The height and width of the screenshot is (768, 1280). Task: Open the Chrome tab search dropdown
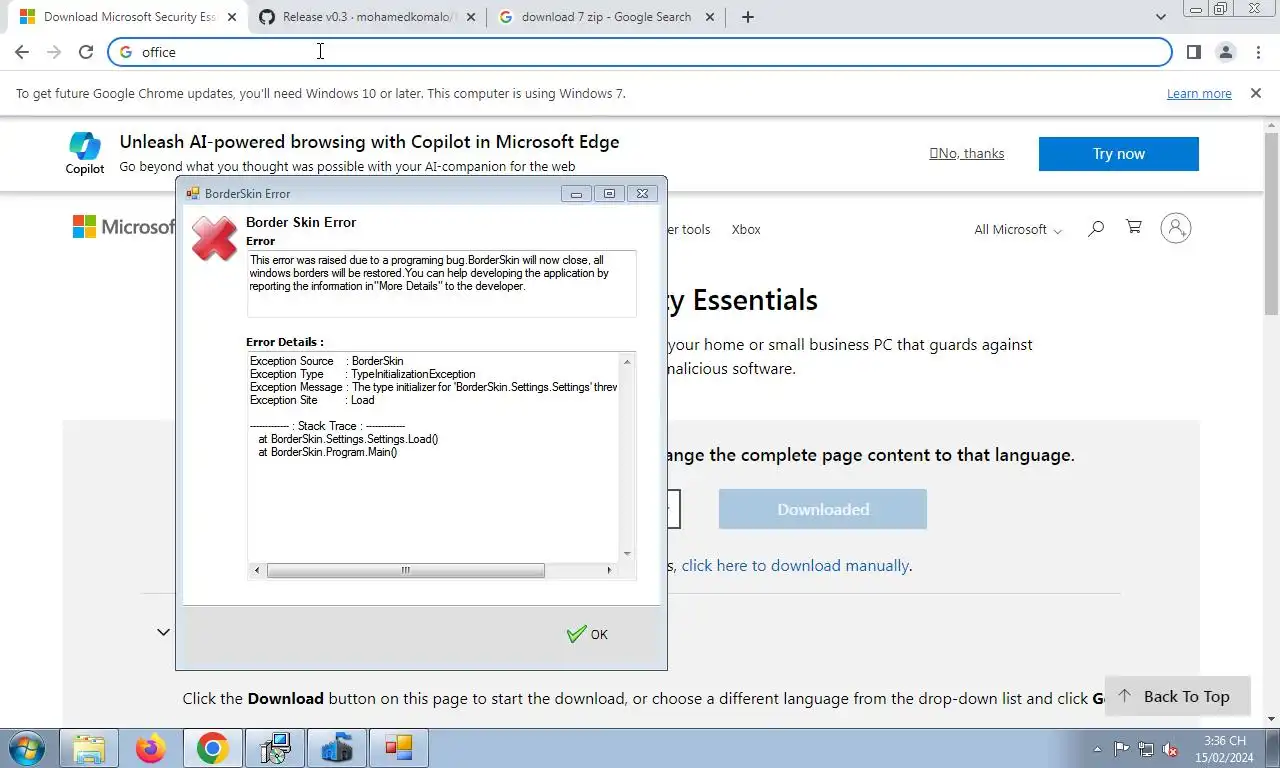coord(1160,17)
